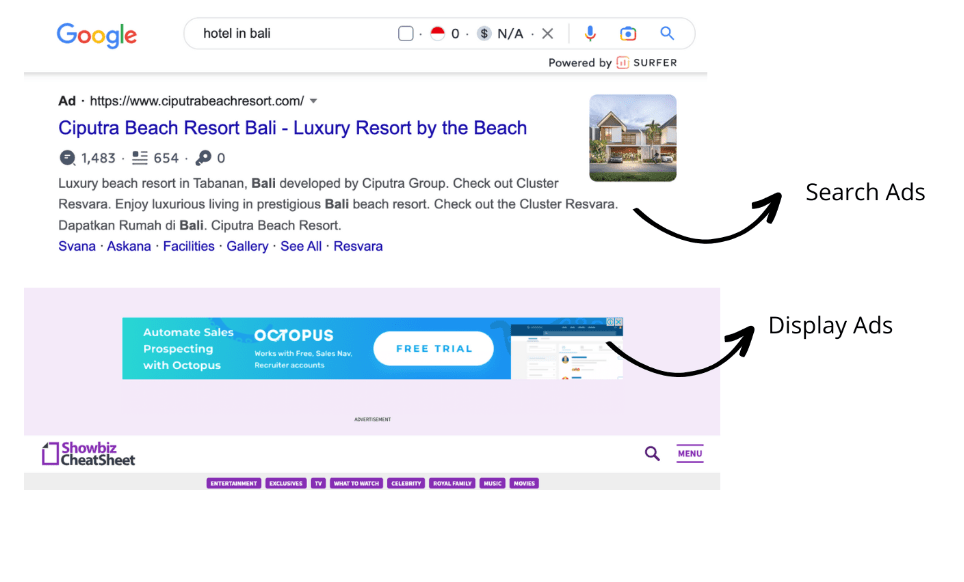Submit search with the blue magnifier icon
Screen dimensions: 964x582
tap(667, 33)
